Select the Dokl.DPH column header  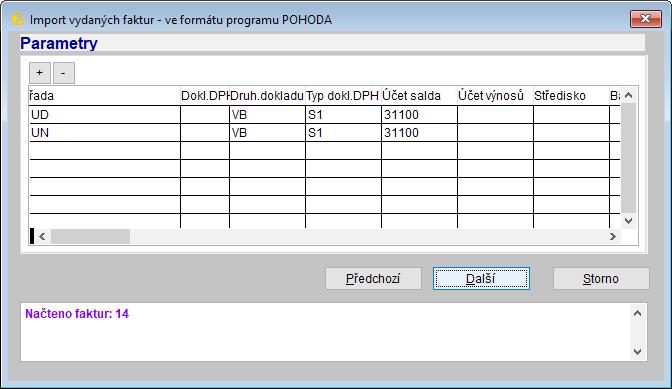pyautogui.click(x=205, y=96)
